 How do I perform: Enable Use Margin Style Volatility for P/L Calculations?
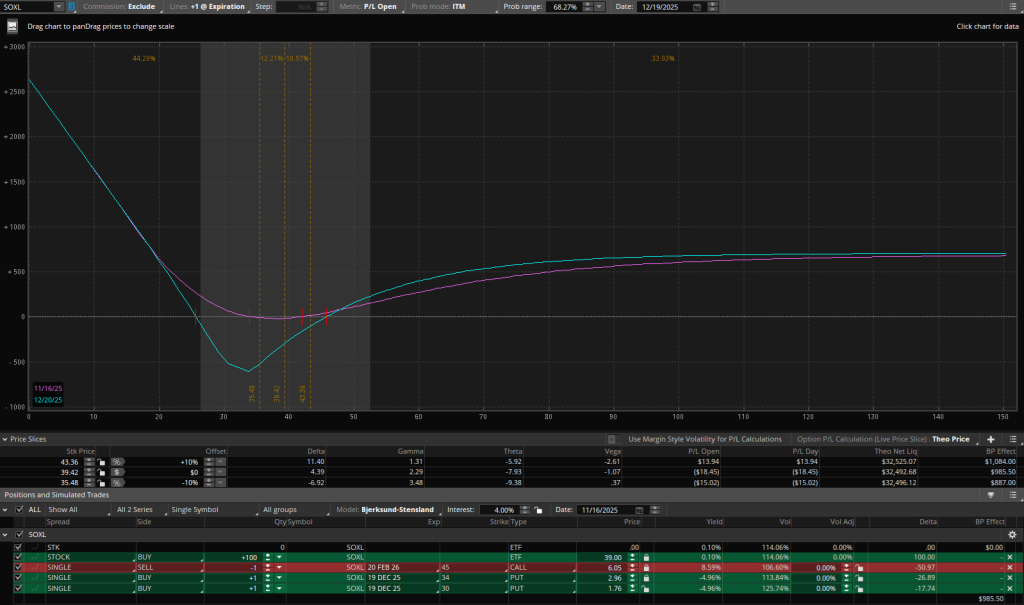point(611,438)
